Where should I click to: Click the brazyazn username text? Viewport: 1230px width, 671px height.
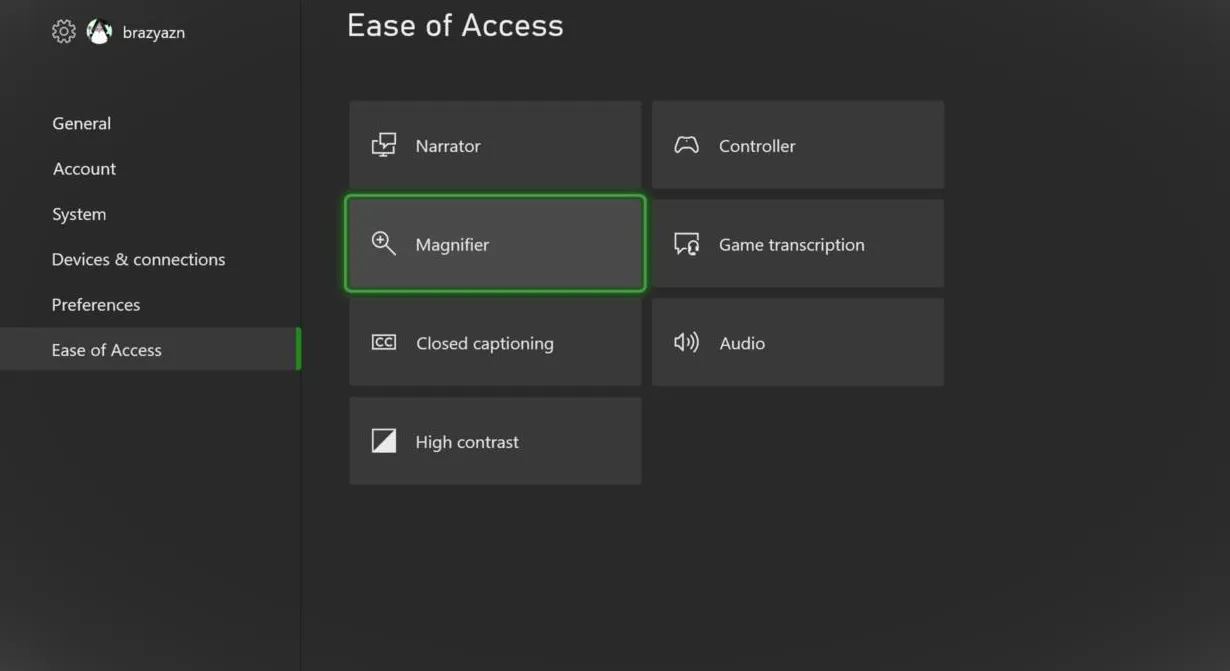coord(153,33)
